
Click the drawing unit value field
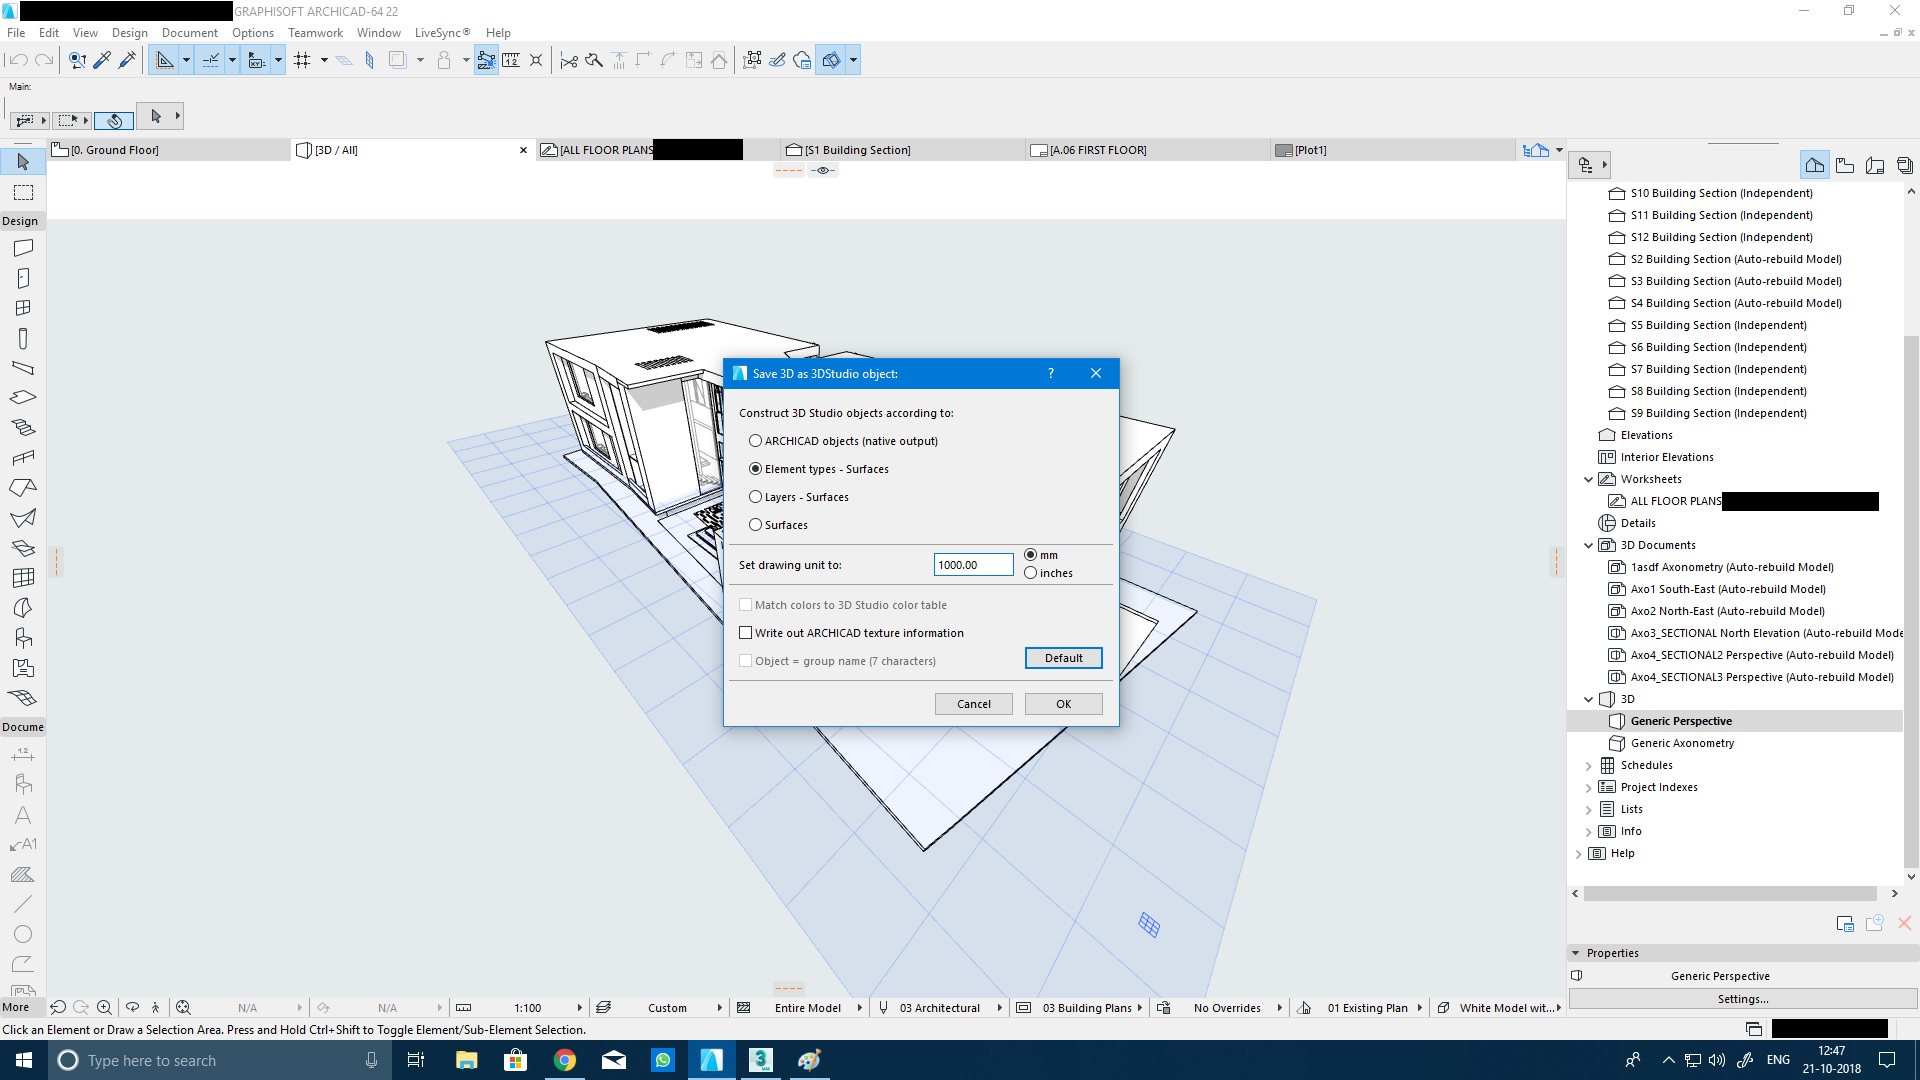(972, 565)
